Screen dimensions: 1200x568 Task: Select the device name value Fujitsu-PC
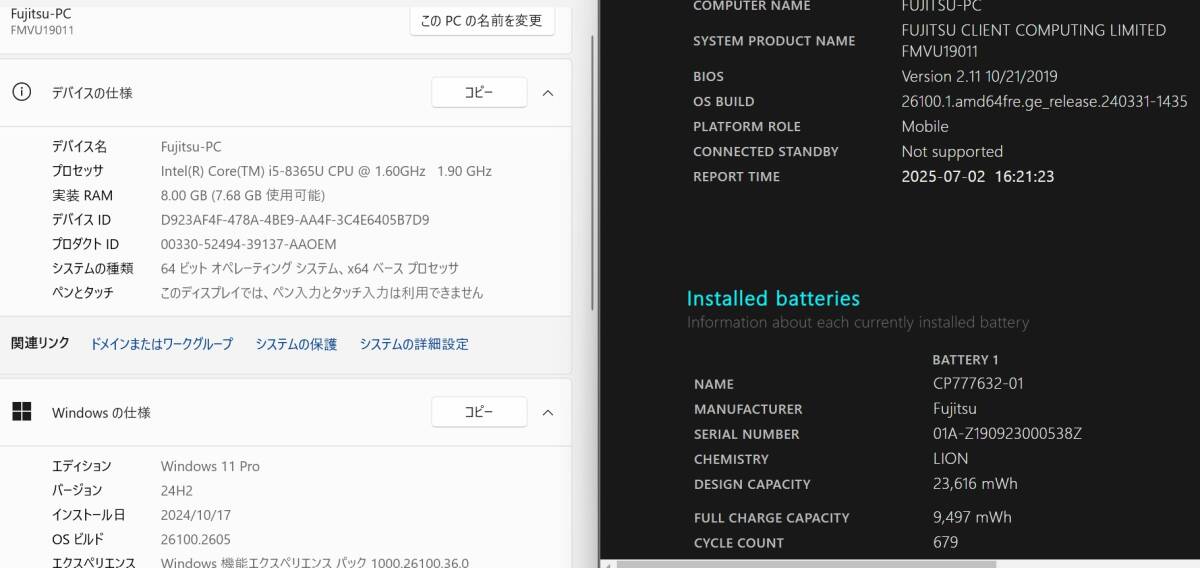coord(191,147)
